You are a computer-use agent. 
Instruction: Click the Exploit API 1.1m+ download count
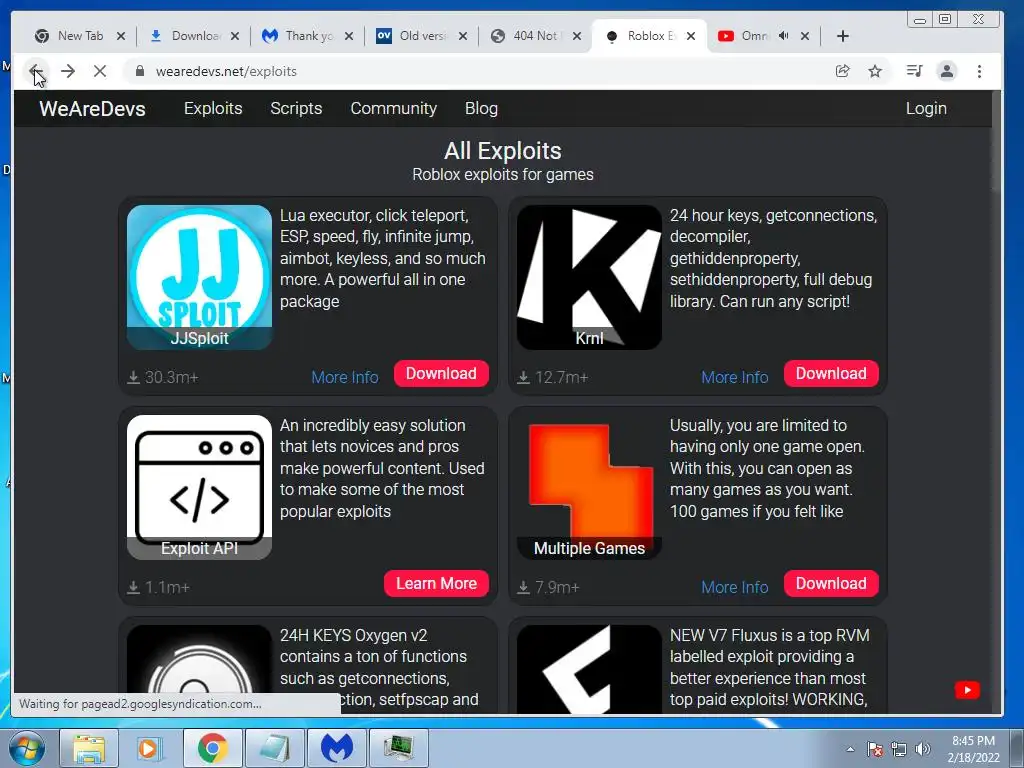coord(158,587)
